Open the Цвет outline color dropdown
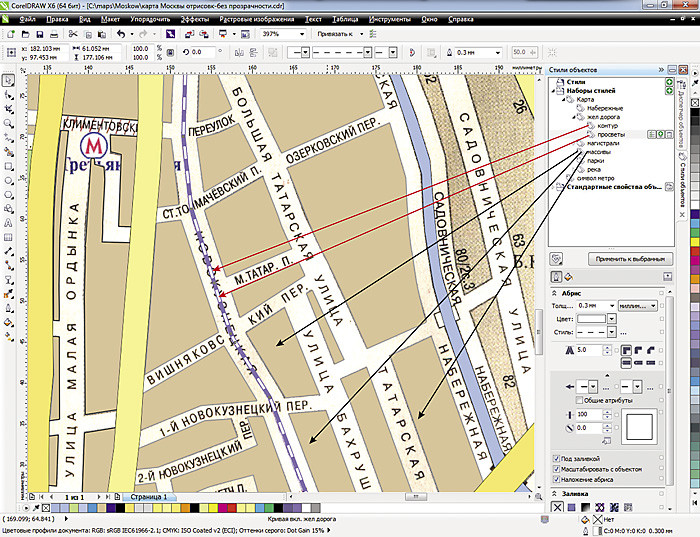Viewport: 700px width, 537px height. pyautogui.click(x=611, y=318)
